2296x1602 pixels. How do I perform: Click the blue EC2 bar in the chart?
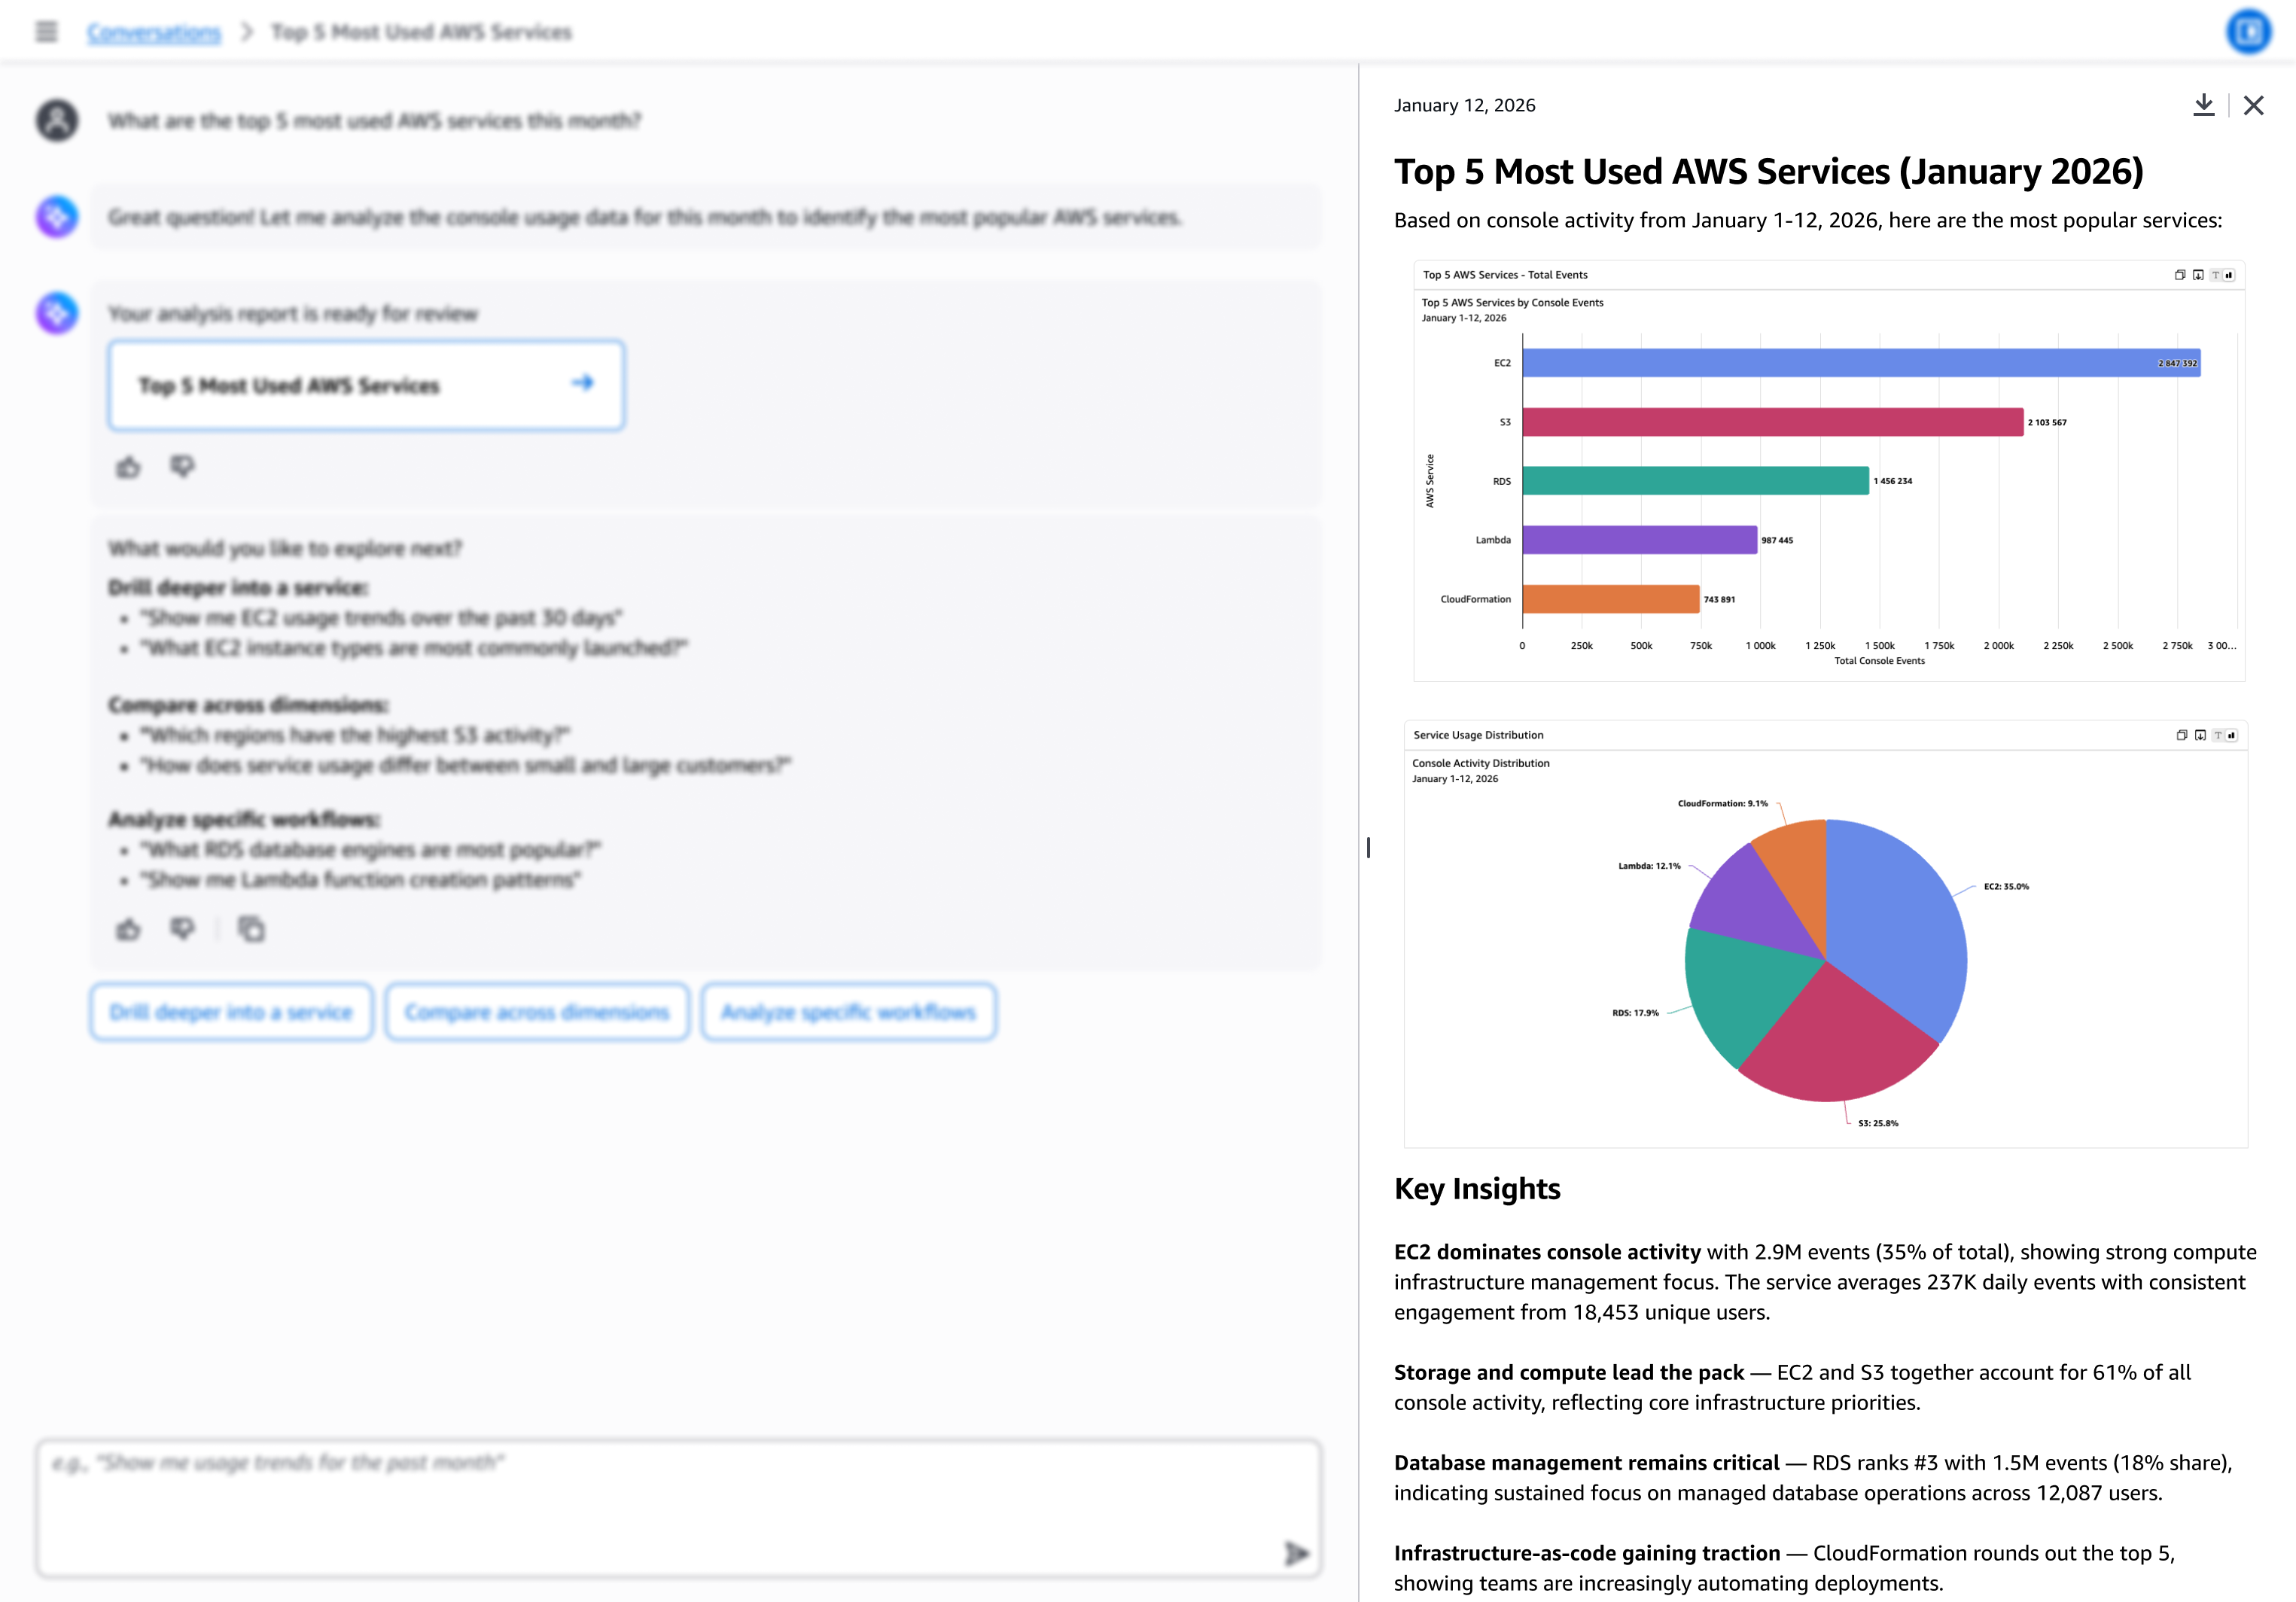point(1861,363)
